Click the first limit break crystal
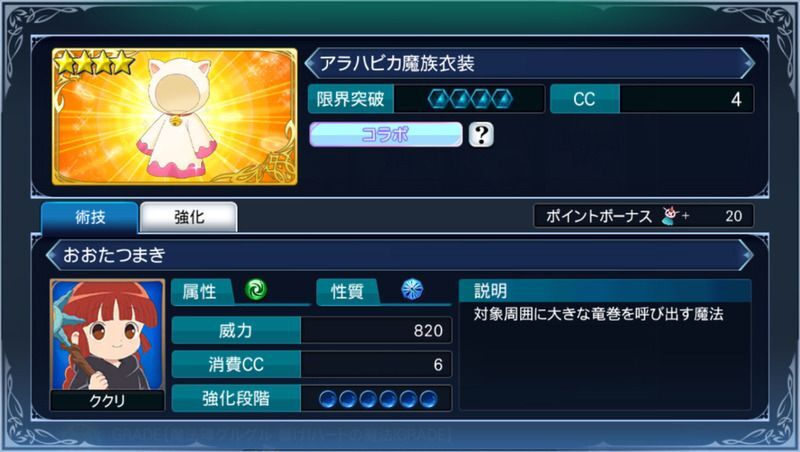This screenshot has width=800, height=452. pyautogui.click(x=438, y=99)
